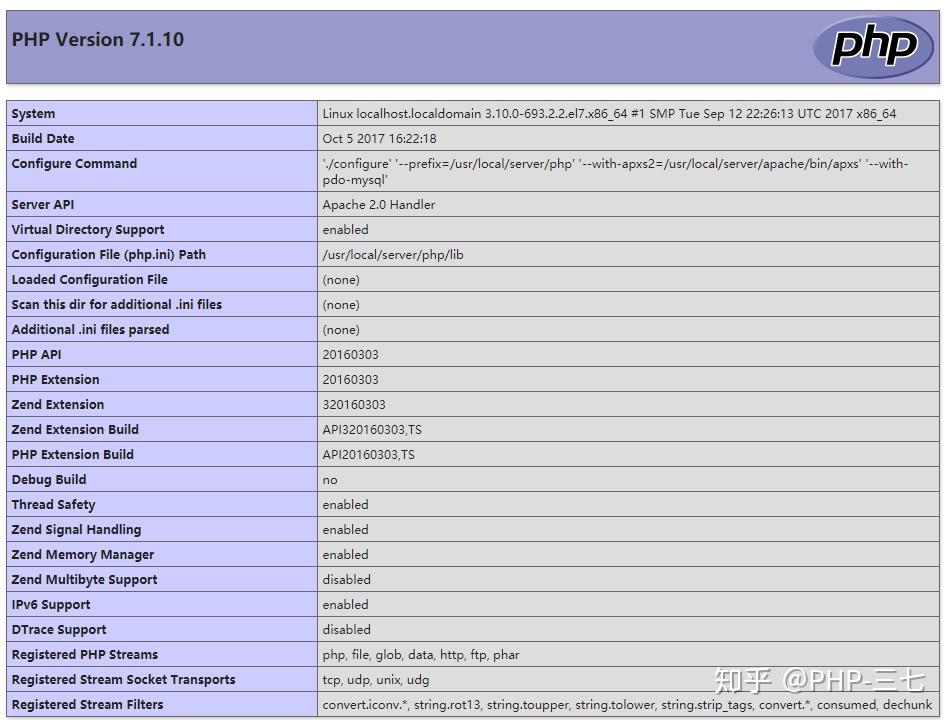Click the Configuration File (php.ini) Path label
Image resolution: width=950 pixels, height=720 pixels.
[x=110, y=254]
